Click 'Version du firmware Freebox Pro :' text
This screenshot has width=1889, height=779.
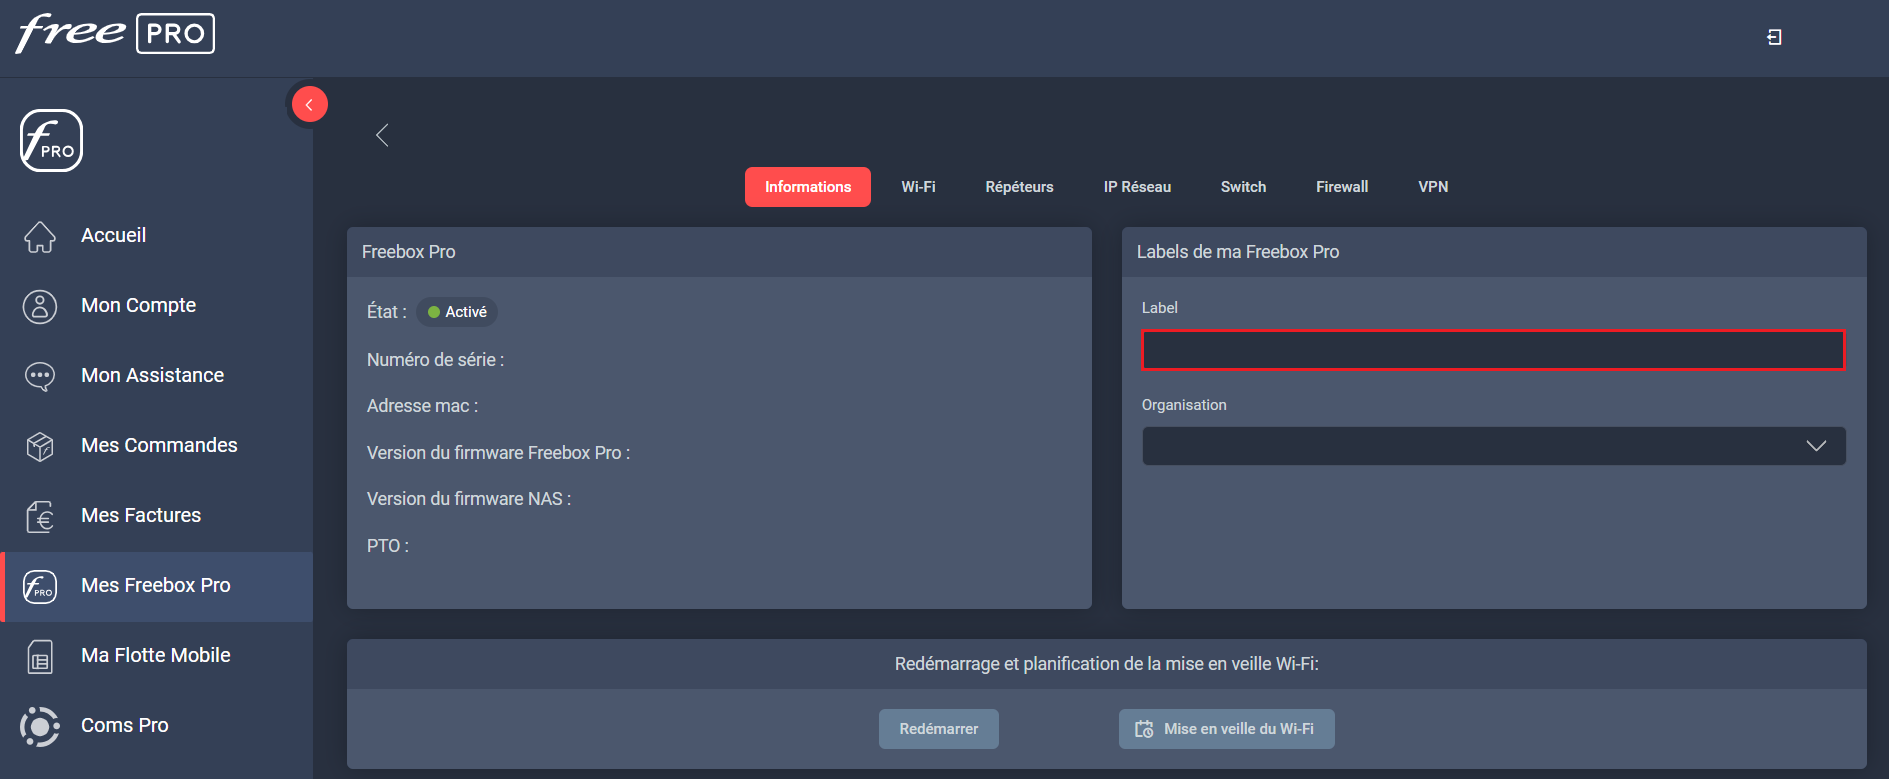[498, 453]
